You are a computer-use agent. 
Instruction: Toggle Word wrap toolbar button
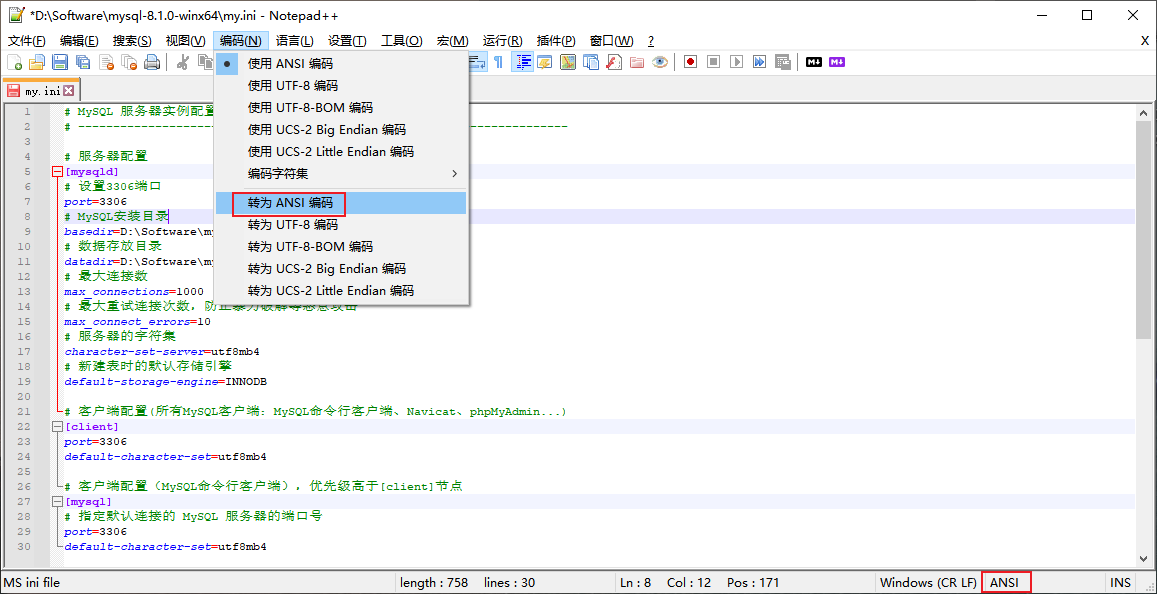(477, 62)
